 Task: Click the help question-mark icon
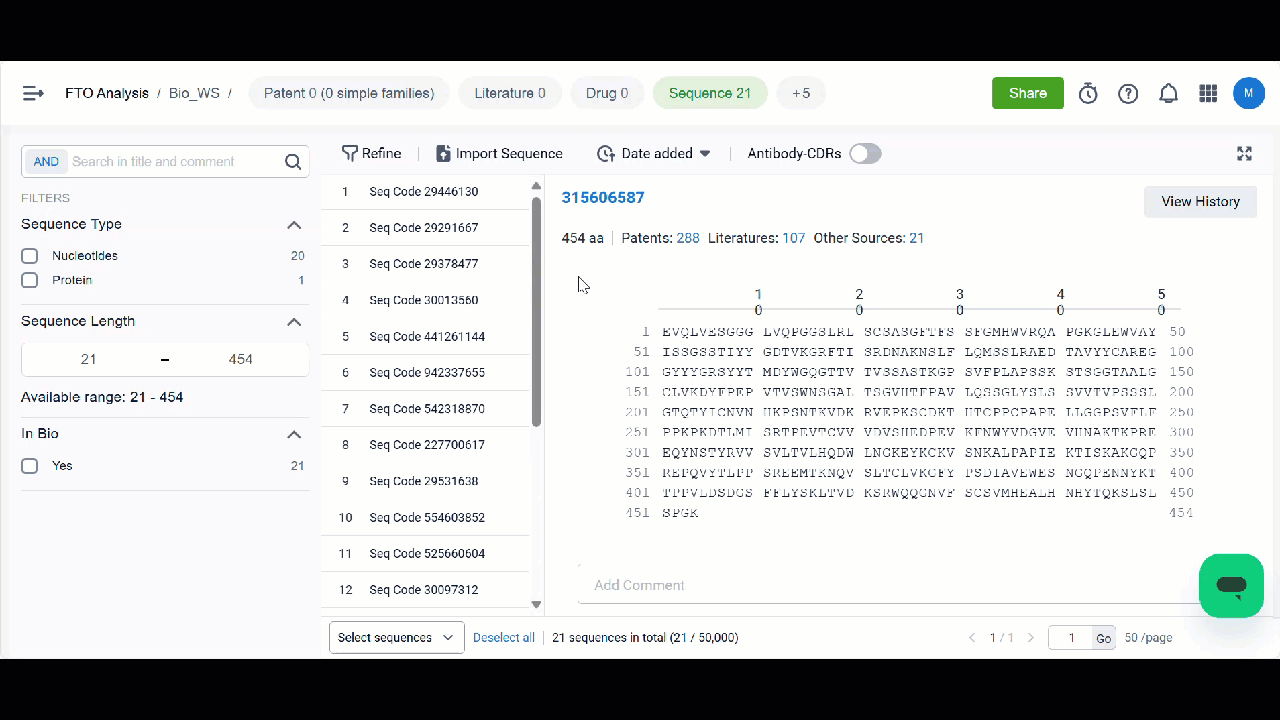coord(1128,92)
